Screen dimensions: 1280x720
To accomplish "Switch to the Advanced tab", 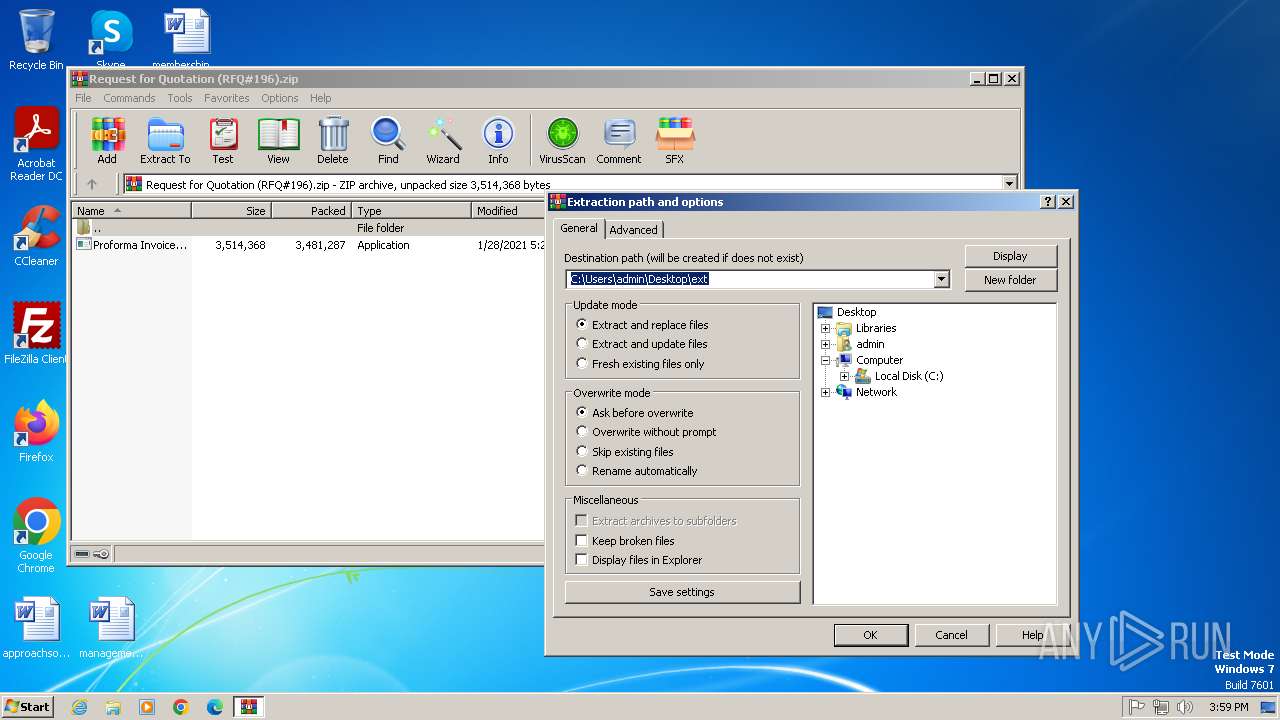I will (633, 230).
